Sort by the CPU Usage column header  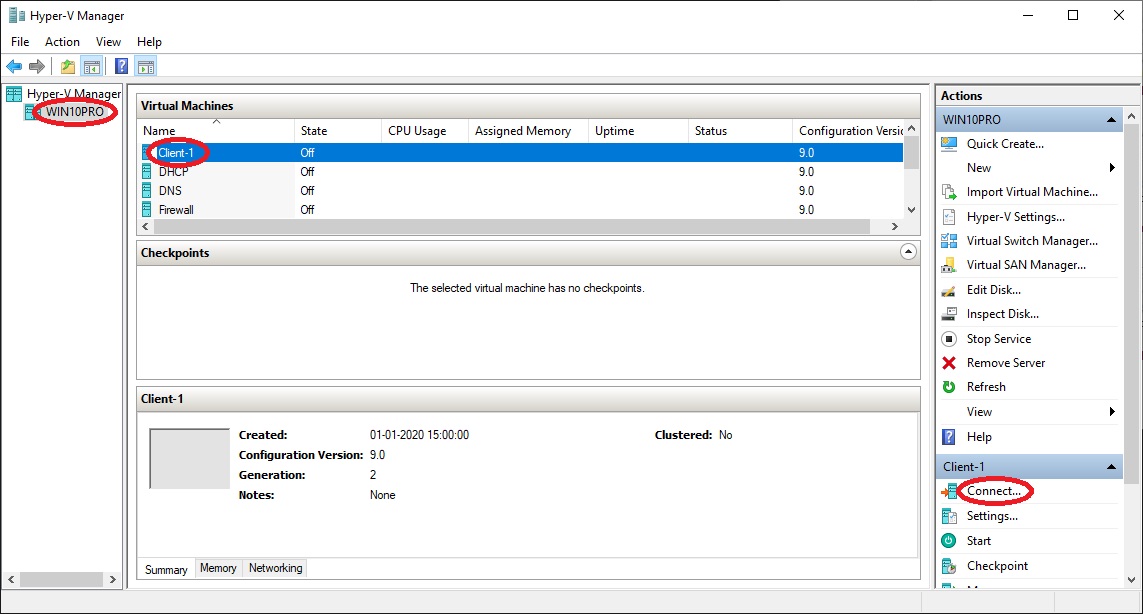tap(425, 131)
